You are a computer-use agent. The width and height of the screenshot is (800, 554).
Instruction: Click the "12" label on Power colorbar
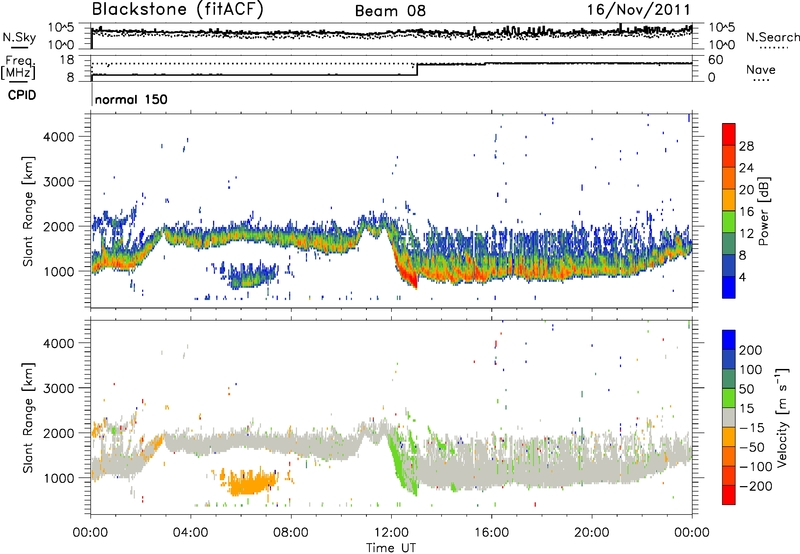(x=746, y=234)
